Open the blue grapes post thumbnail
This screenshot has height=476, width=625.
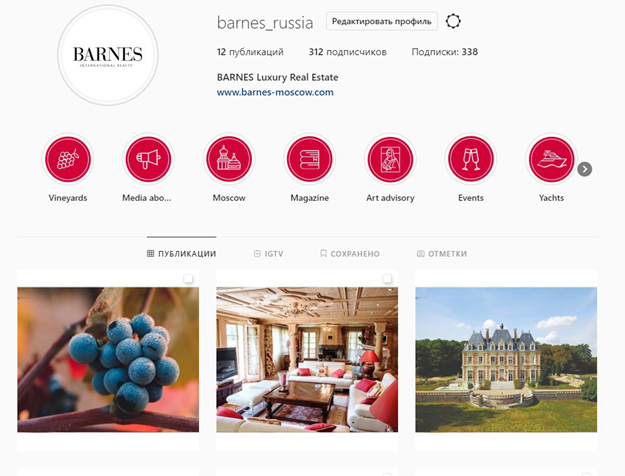(108, 360)
